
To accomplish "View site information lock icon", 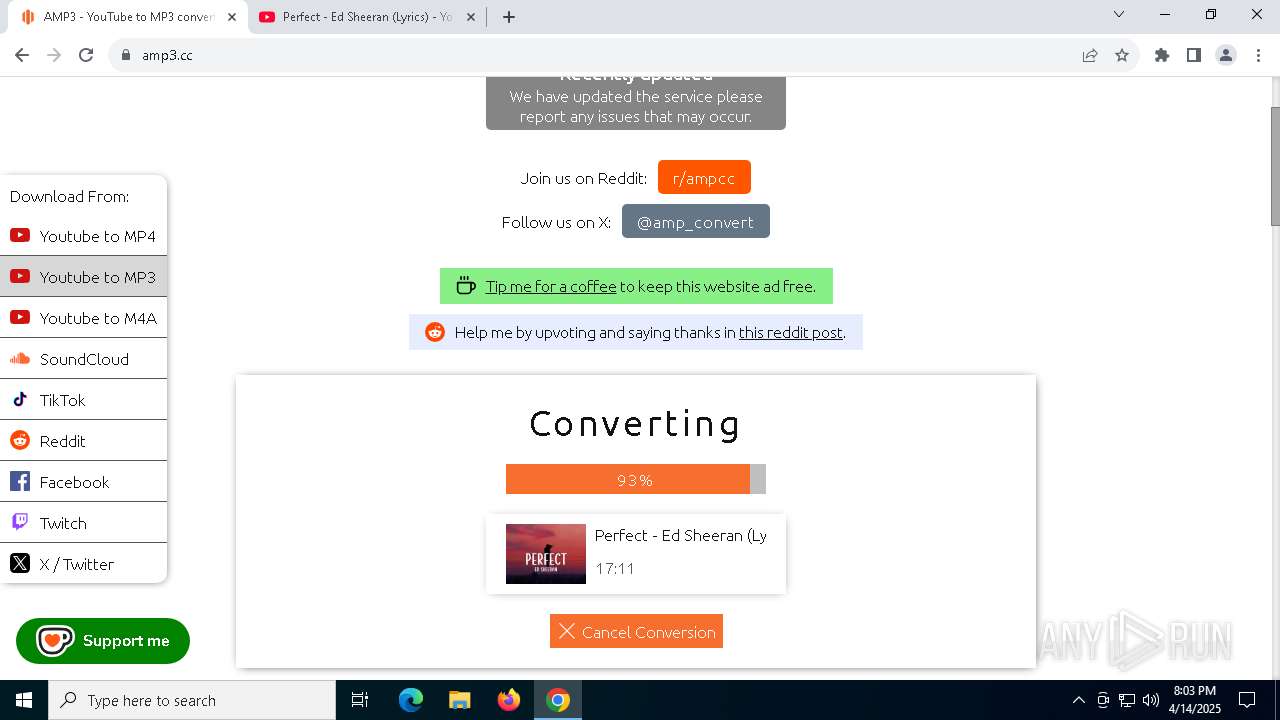I will point(126,55).
